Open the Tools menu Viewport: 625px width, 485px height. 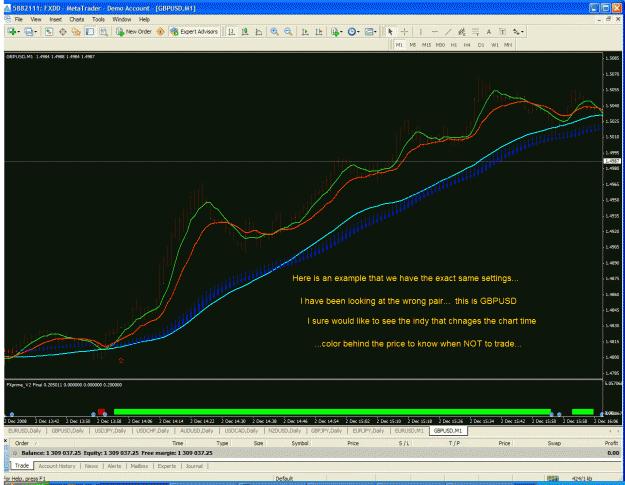click(98, 19)
